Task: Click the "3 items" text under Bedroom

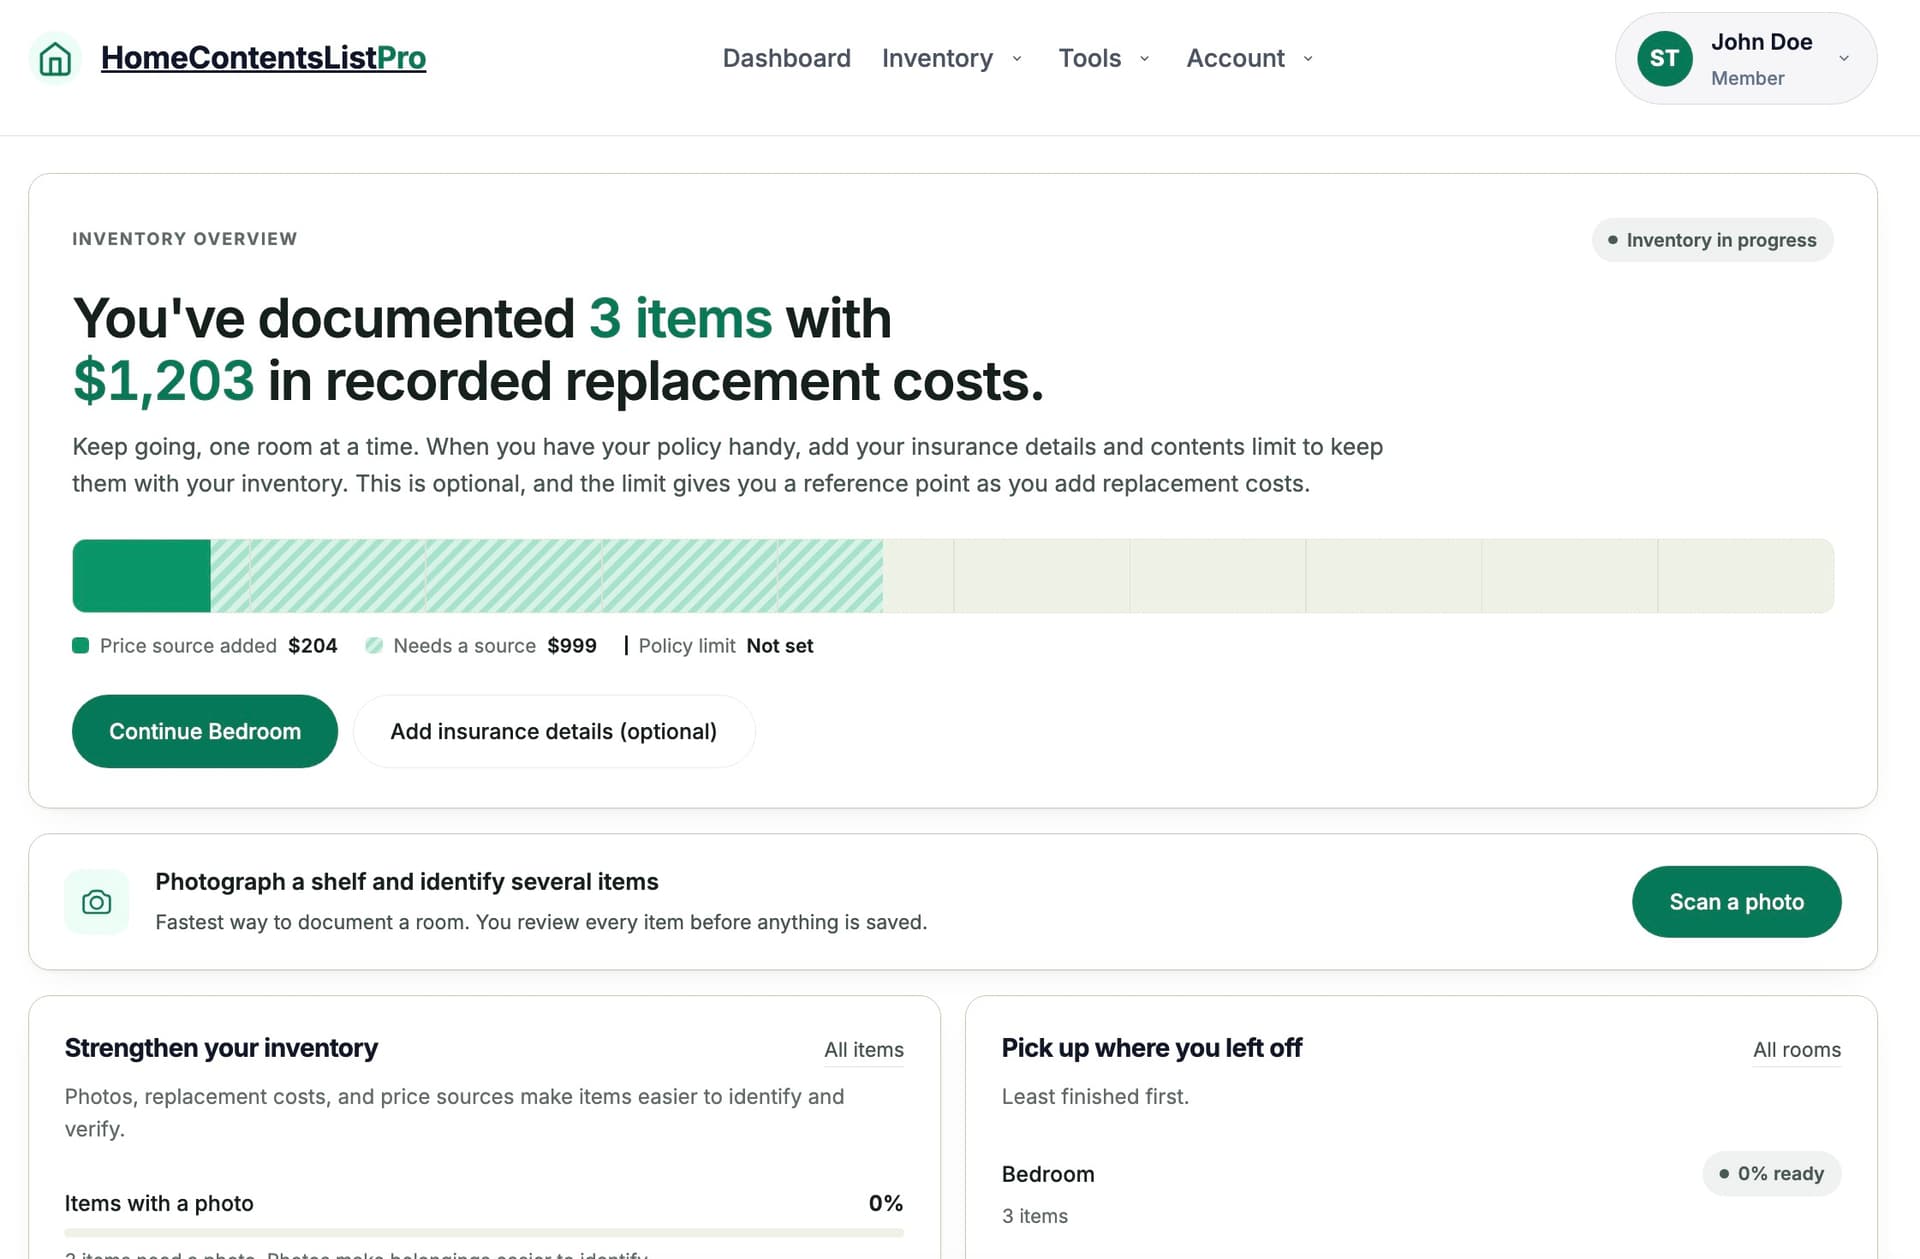Action: pyautogui.click(x=1035, y=1216)
